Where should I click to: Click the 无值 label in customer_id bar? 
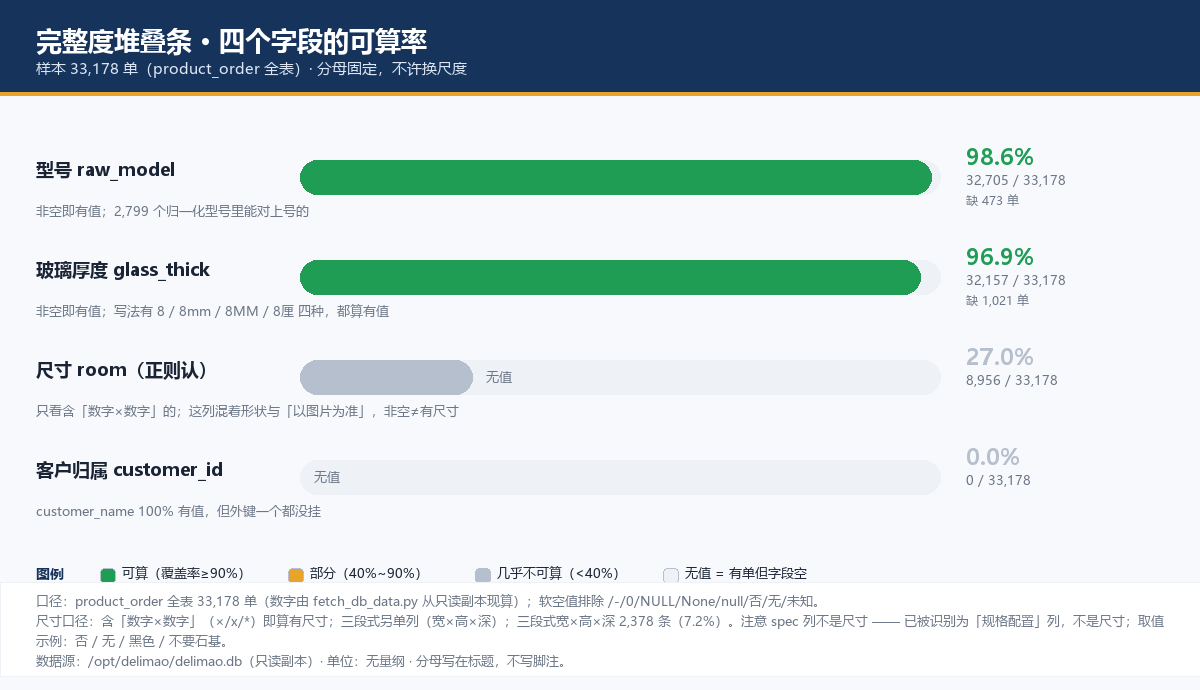pyautogui.click(x=327, y=477)
